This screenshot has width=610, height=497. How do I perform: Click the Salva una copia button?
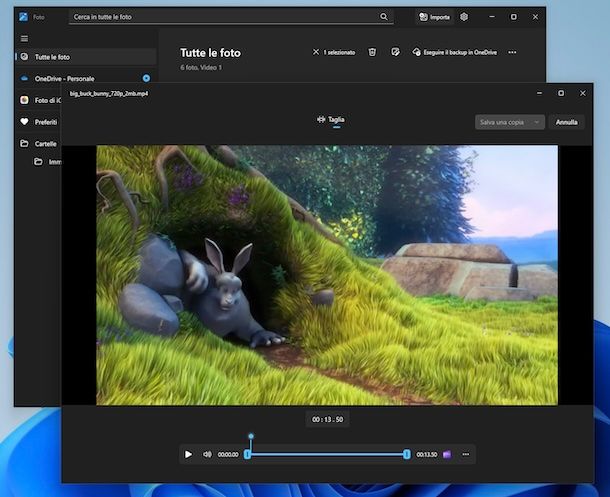tap(510, 122)
